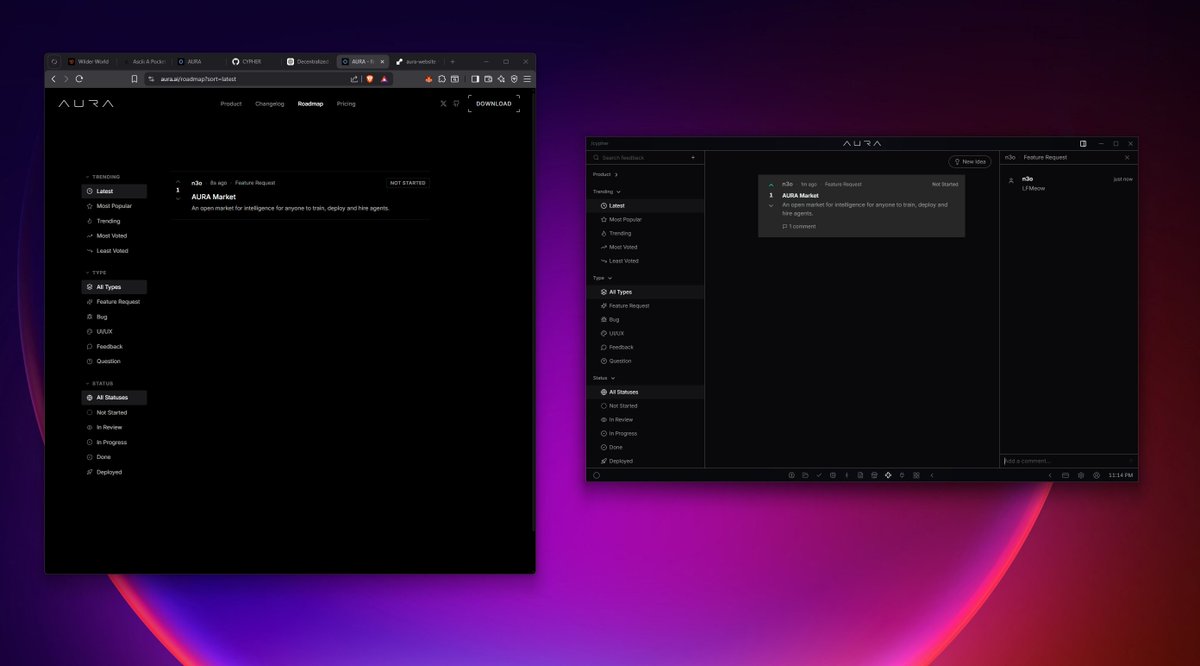This screenshot has width=1200, height=666.
Task: Click the highlighted roadmap icon in the bottom toolbar
Action: tap(888, 475)
